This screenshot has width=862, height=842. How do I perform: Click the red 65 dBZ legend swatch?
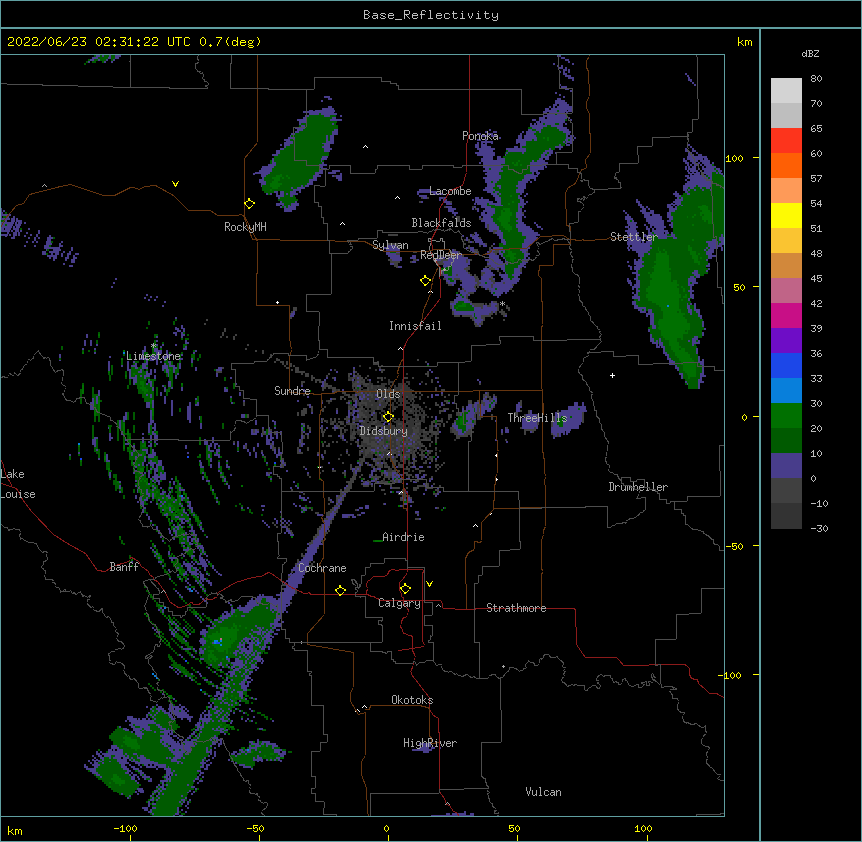[x=786, y=141]
